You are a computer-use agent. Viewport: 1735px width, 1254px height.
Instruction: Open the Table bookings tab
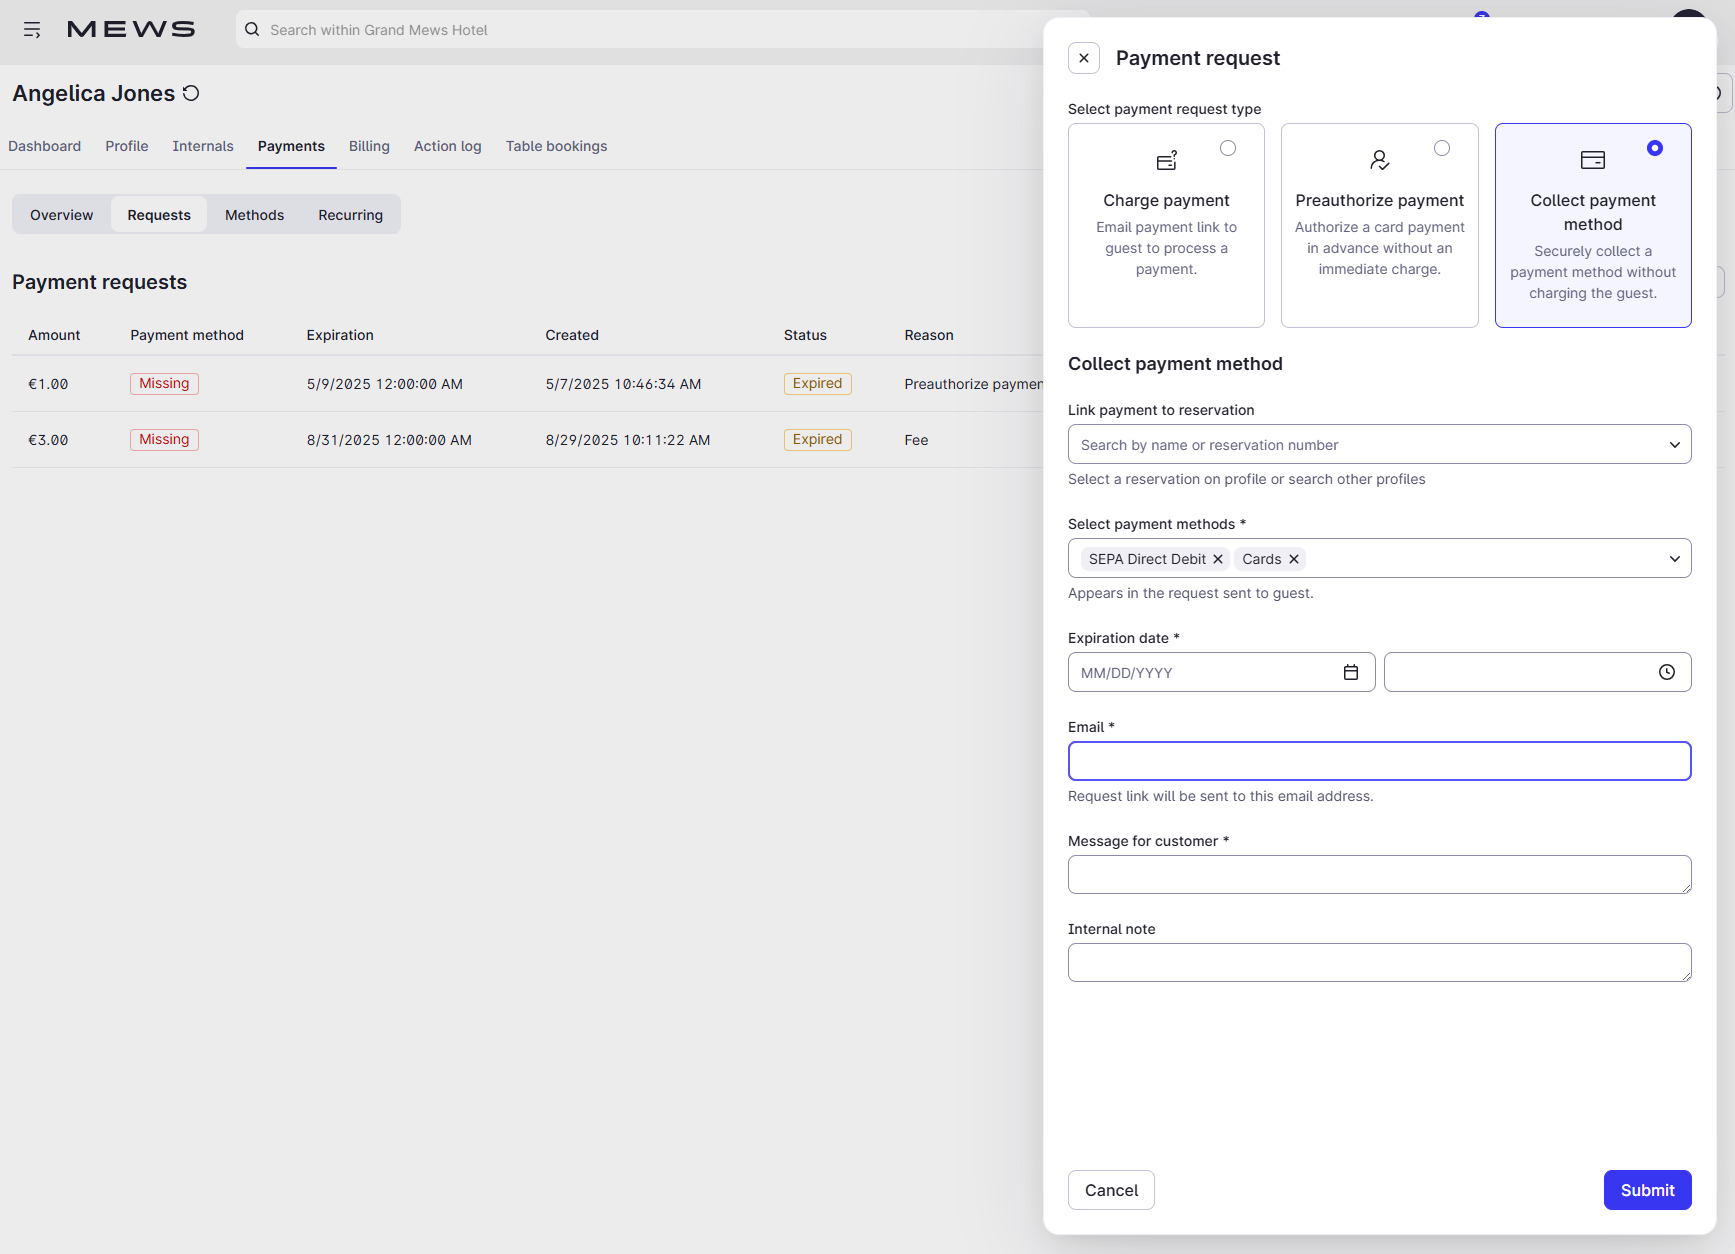point(557,146)
